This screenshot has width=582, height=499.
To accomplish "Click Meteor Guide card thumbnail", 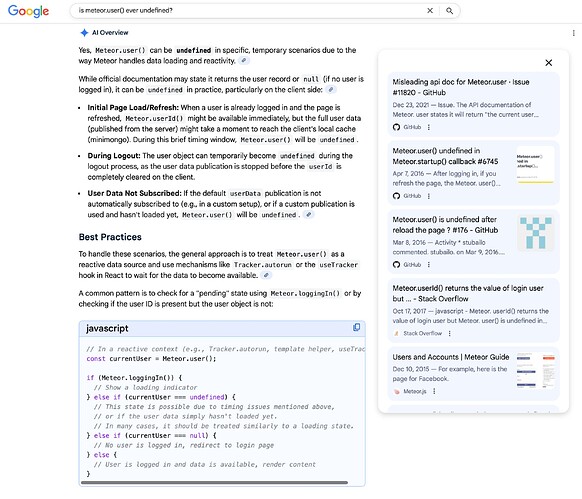I will tap(535, 371).
